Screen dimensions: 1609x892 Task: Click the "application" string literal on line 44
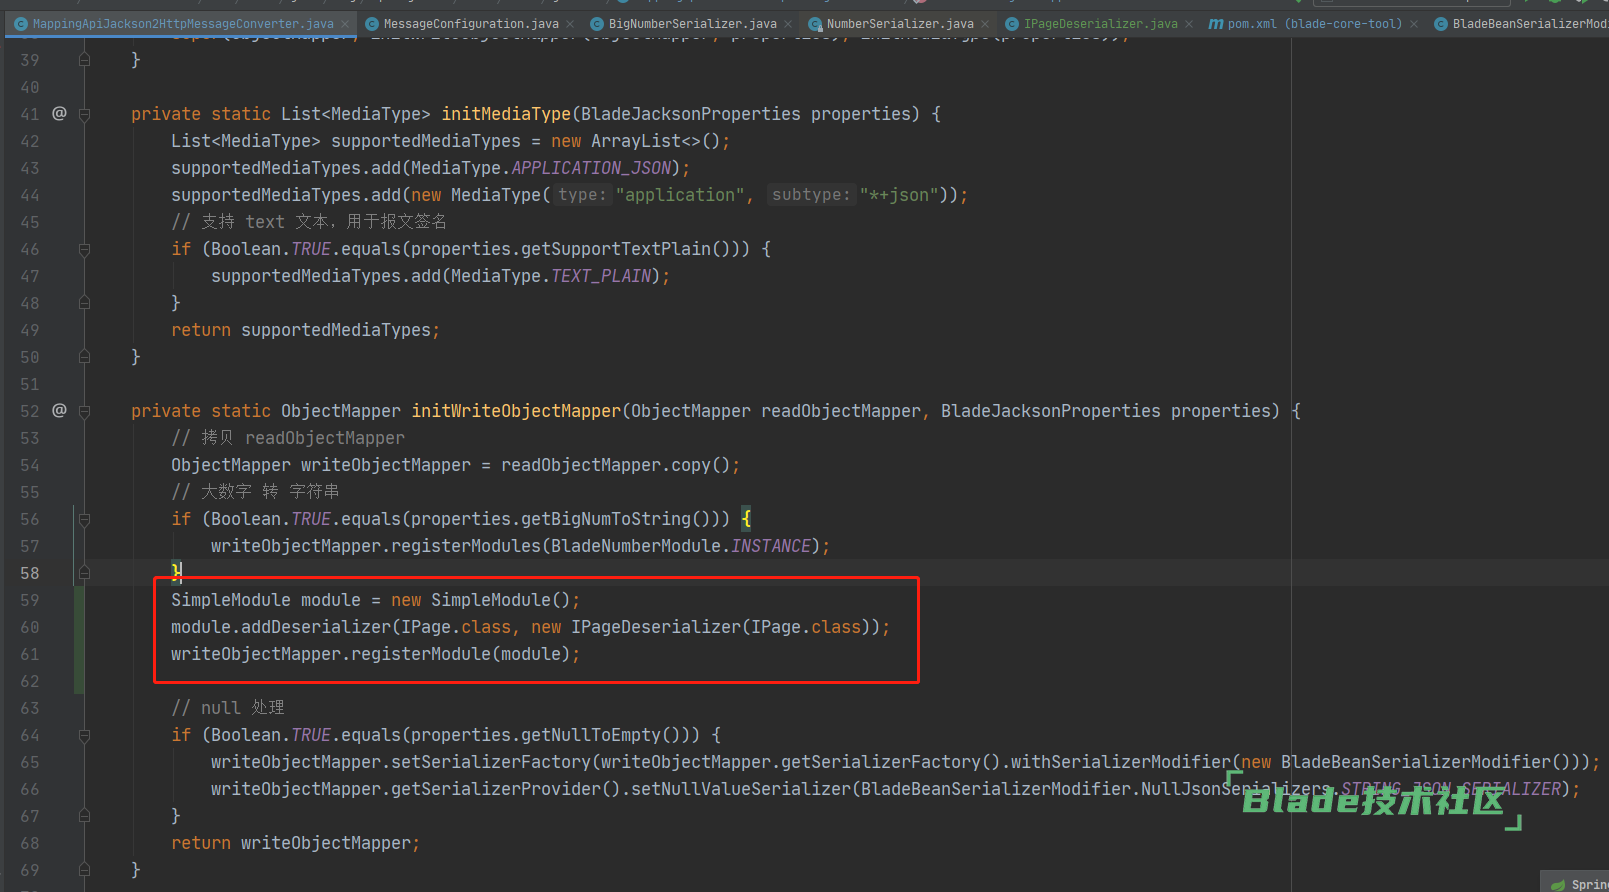click(681, 195)
